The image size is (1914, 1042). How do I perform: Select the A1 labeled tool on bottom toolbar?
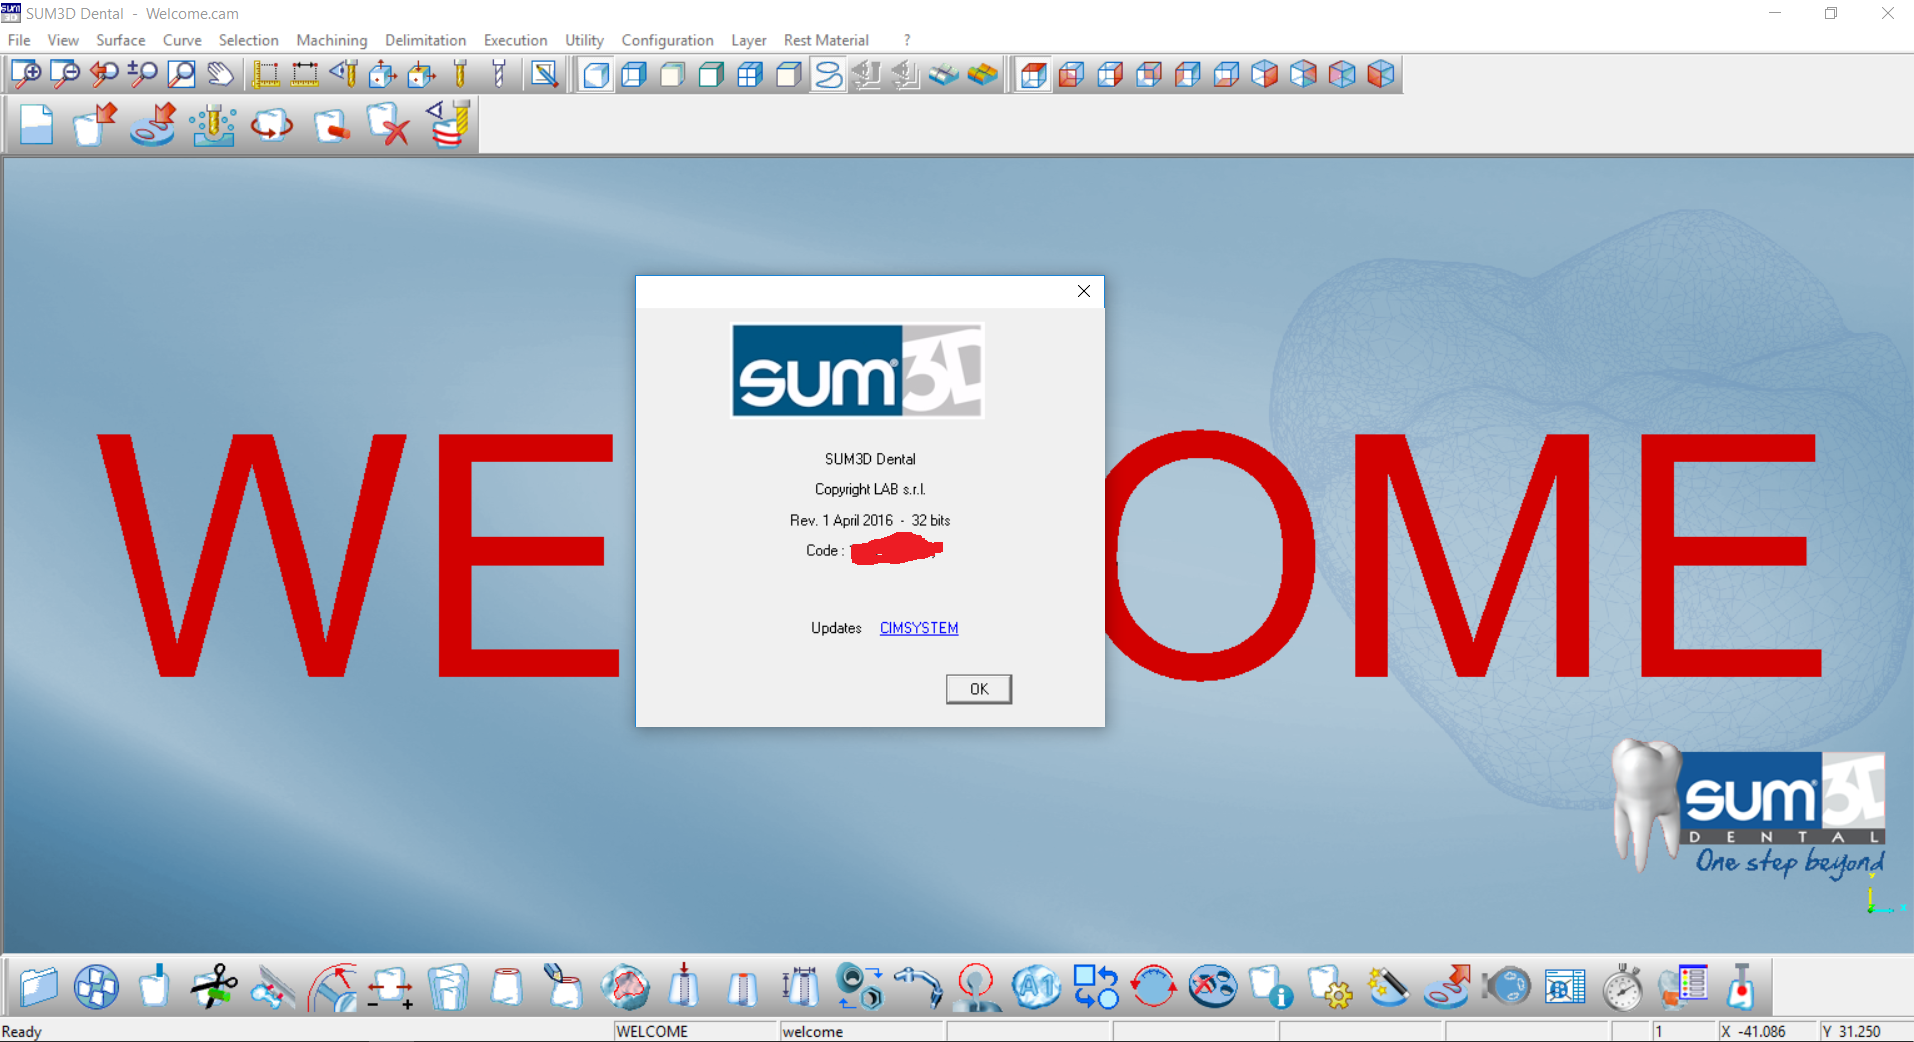click(1036, 987)
